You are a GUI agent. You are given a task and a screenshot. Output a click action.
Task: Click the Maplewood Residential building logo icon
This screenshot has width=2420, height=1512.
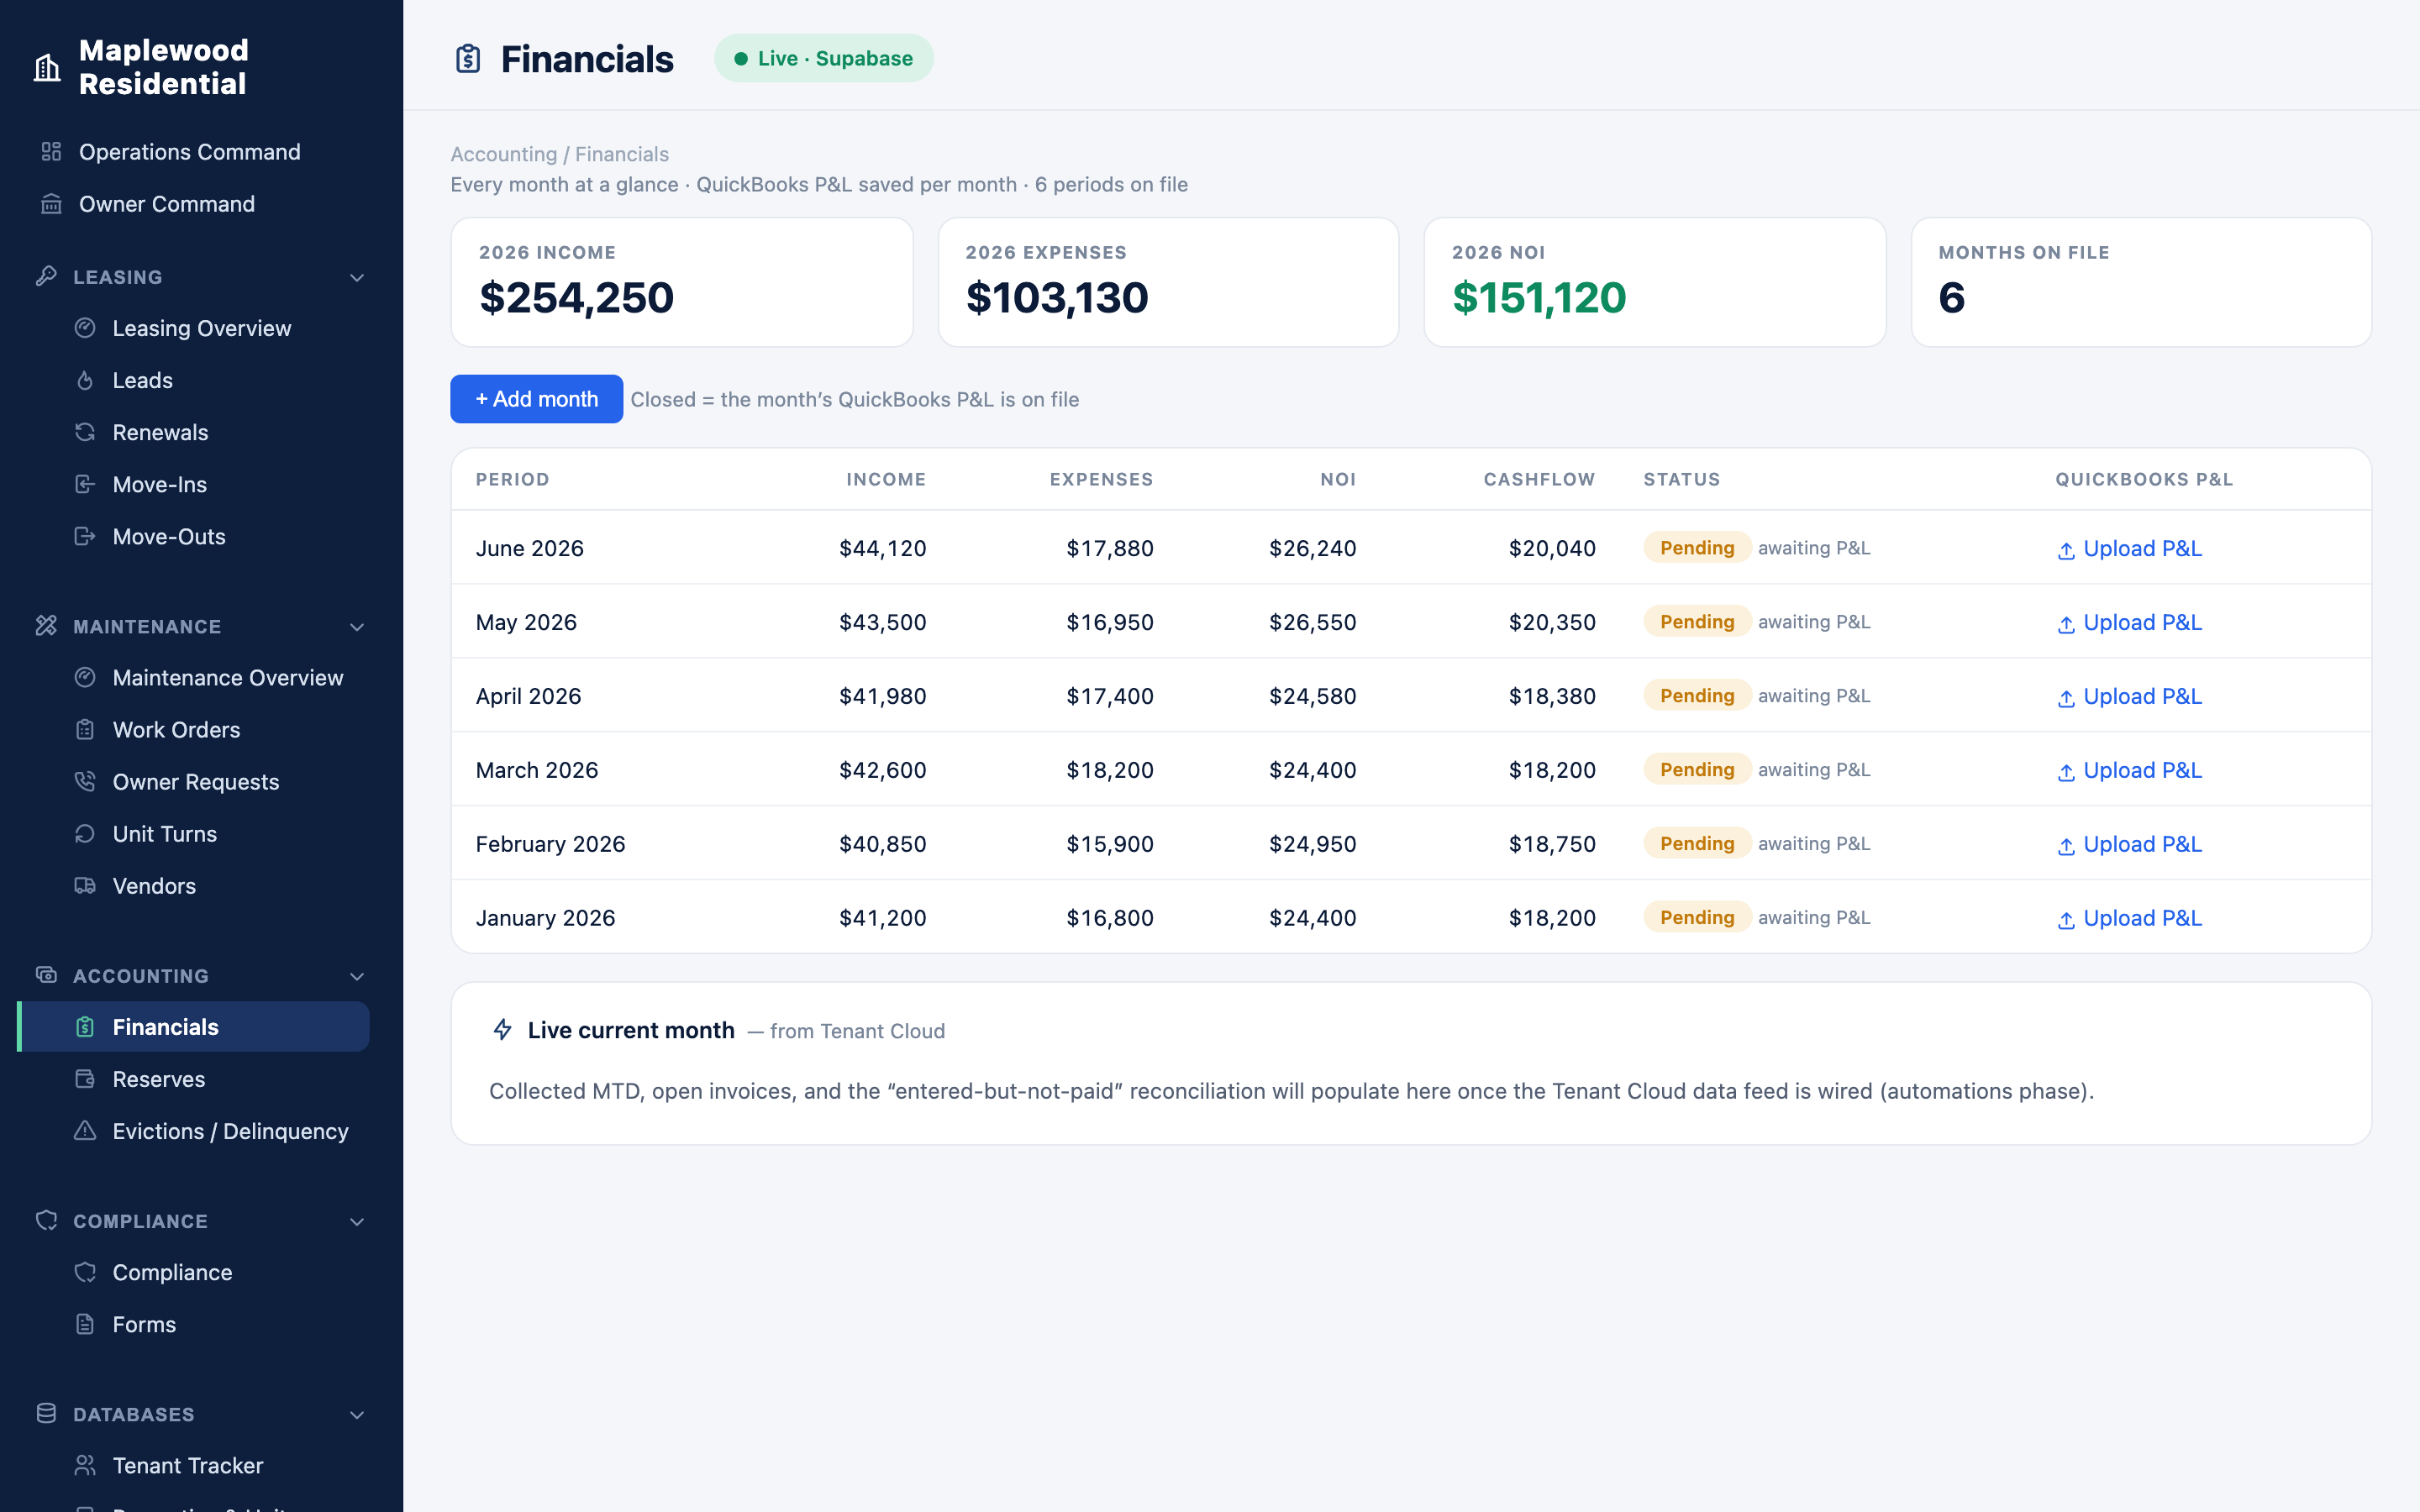(47, 67)
